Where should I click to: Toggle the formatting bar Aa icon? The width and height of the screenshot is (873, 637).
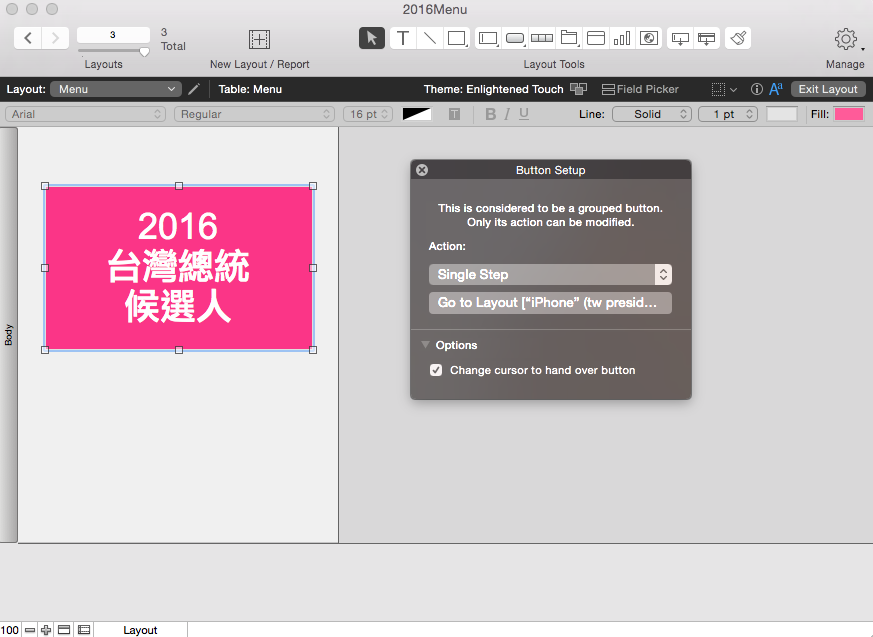776,89
